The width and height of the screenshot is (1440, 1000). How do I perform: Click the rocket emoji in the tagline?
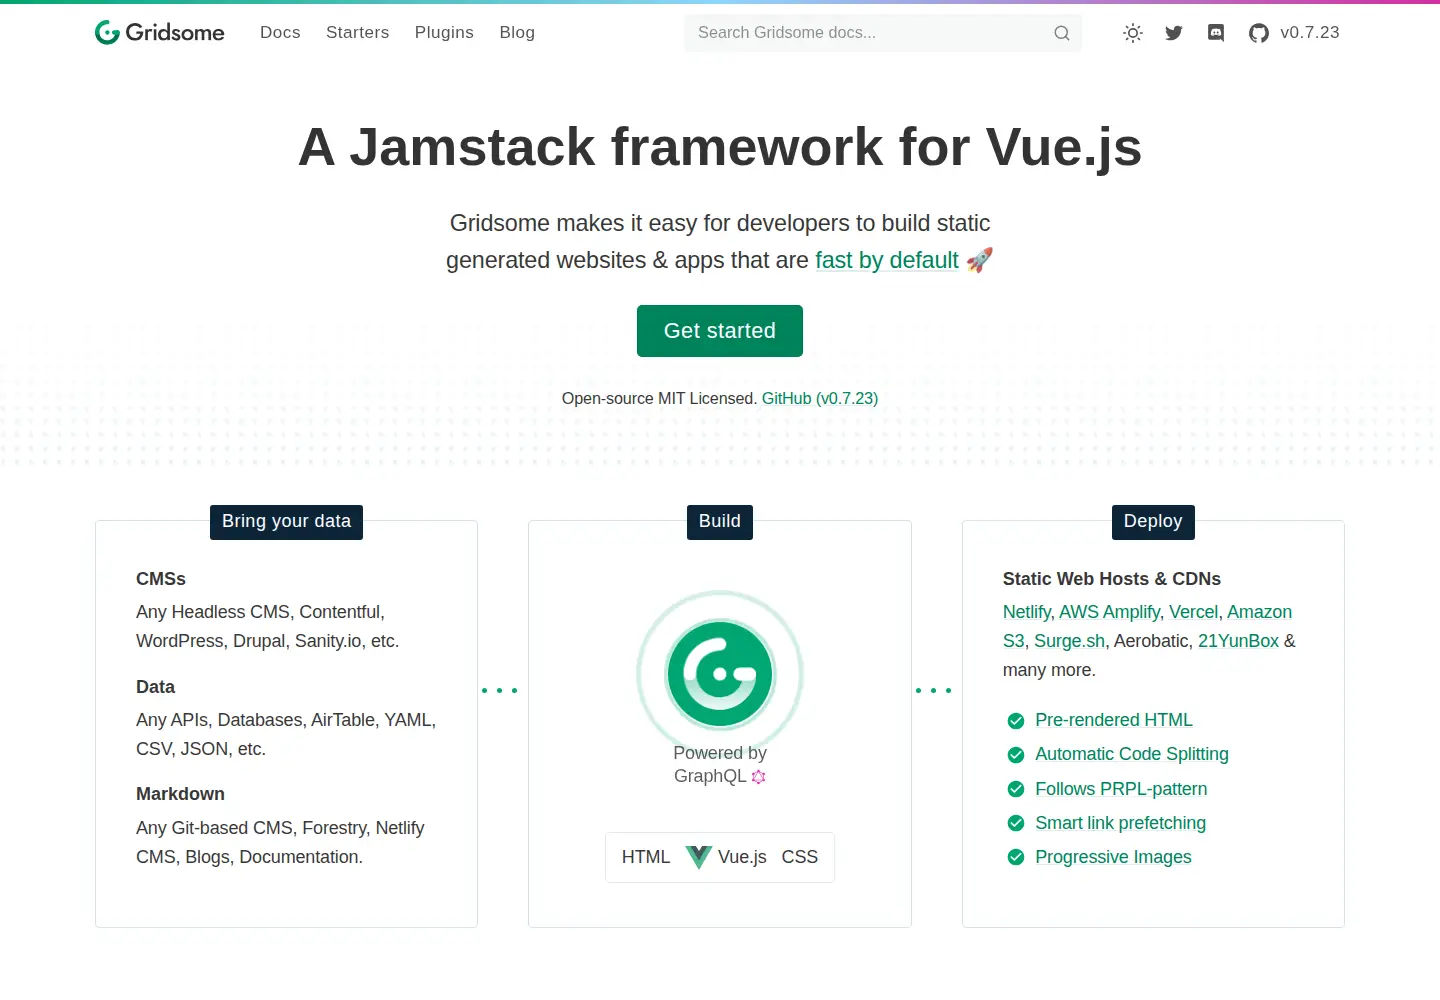pyautogui.click(x=980, y=260)
